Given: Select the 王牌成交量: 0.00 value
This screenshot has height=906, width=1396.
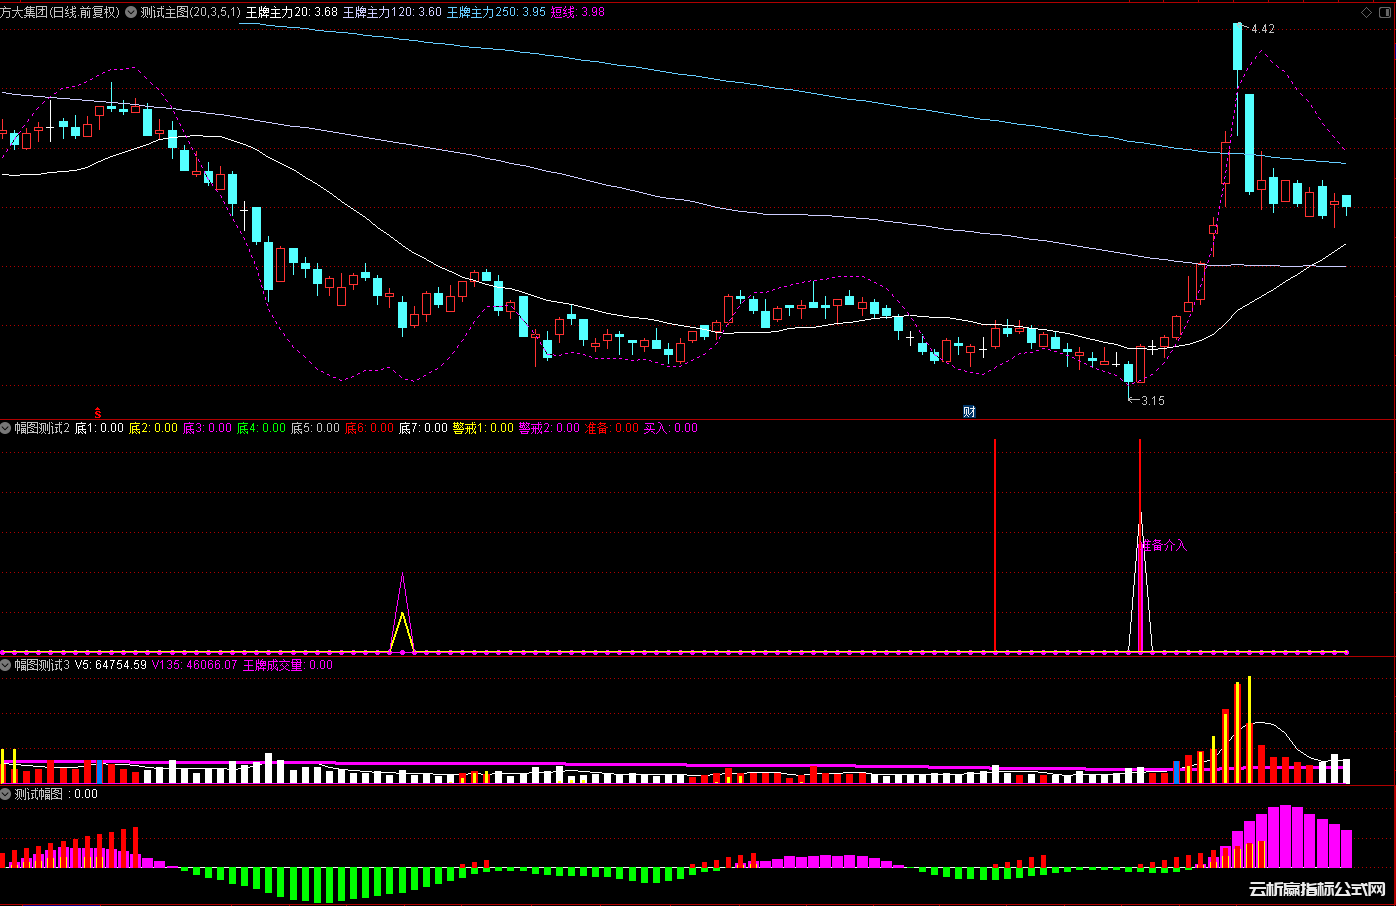Looking at the screenshot, I should tap(288, 665).
